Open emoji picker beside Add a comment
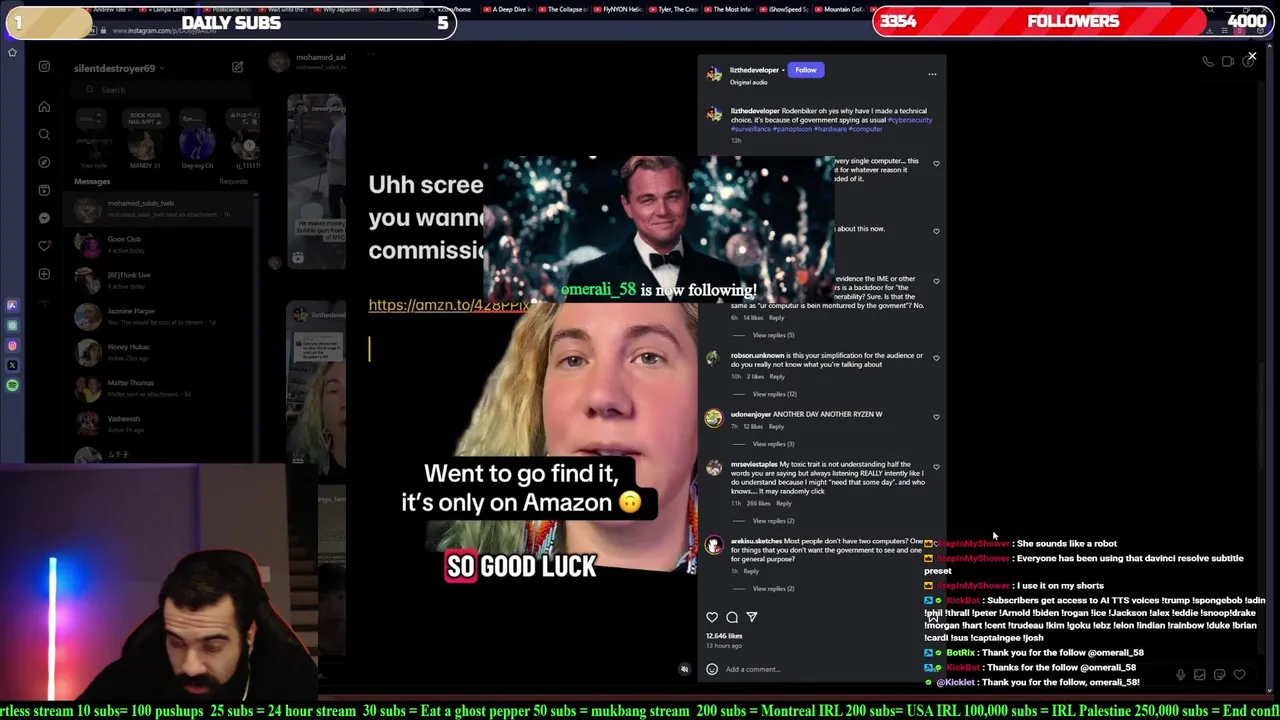The height and width of the screenshot is (720, 1280). point(712,669)
